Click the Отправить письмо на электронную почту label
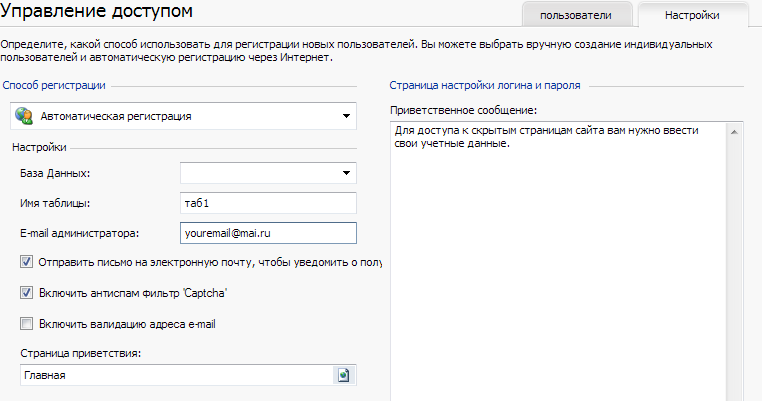Image resolution: width=762 pixels, height=401 pixels. [210, 262]
